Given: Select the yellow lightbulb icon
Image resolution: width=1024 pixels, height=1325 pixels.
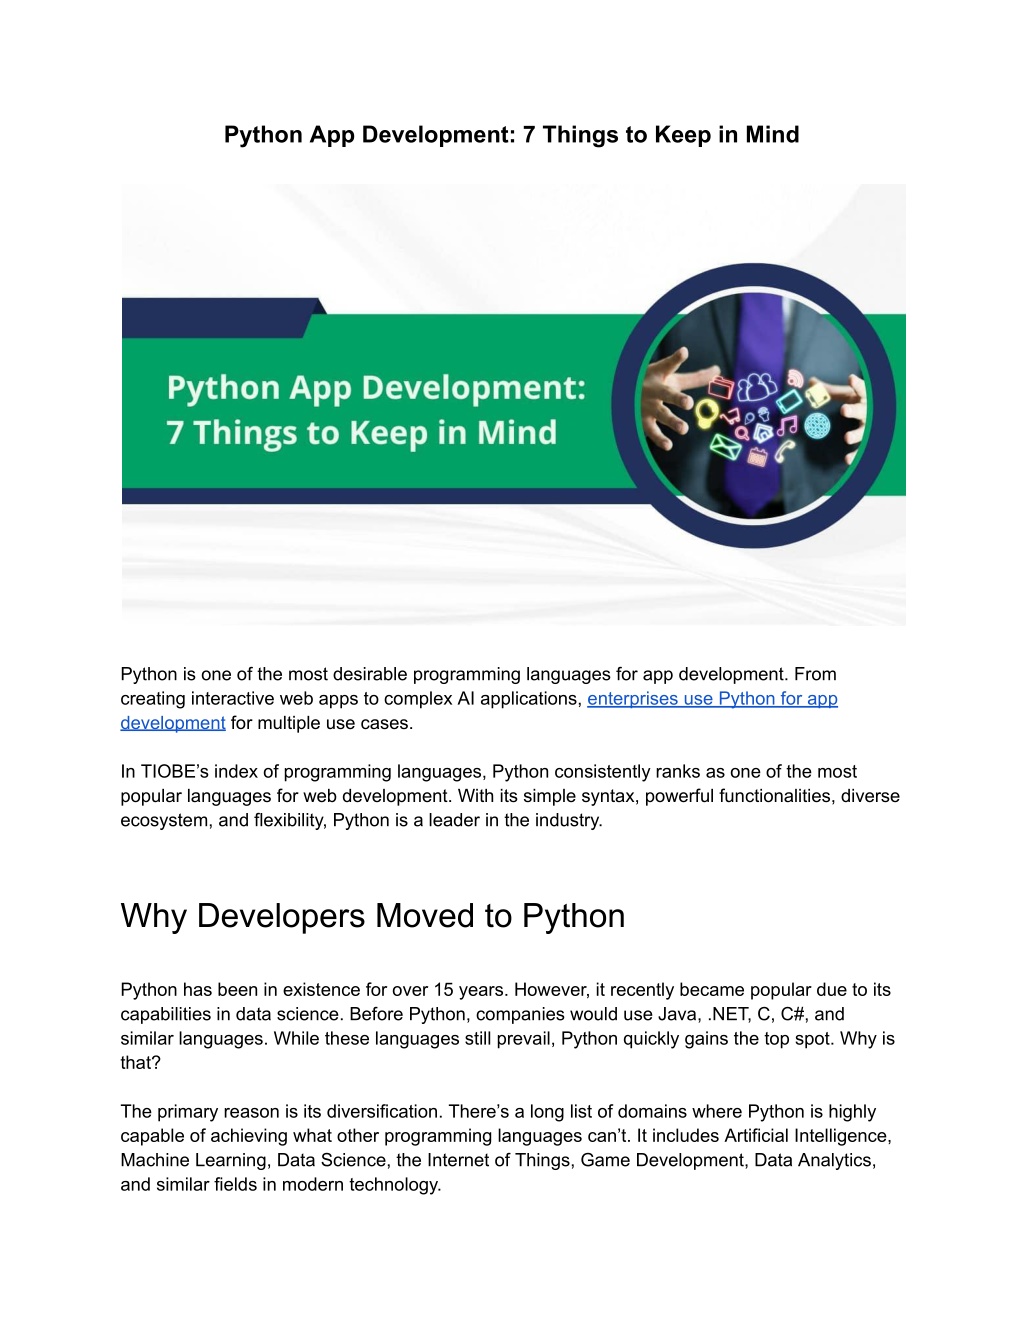Looking at the screenshot, I should [x=706, y=414].
